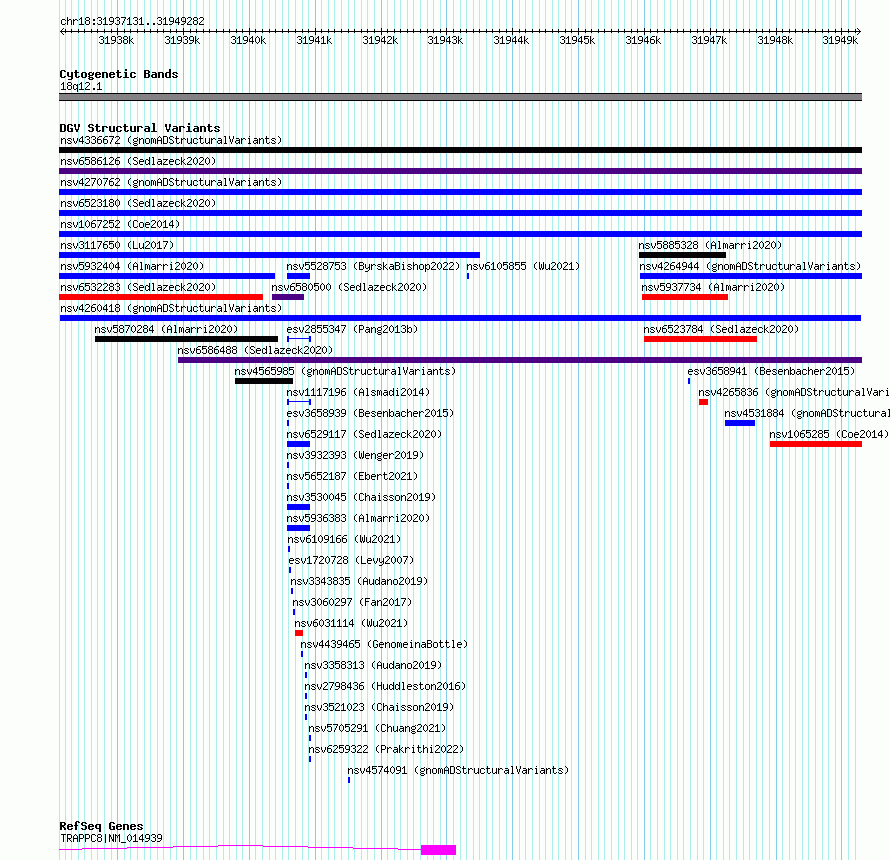Open nsv4565985 gnomAD variant label

pyautogui.click(x=345, y=371)
